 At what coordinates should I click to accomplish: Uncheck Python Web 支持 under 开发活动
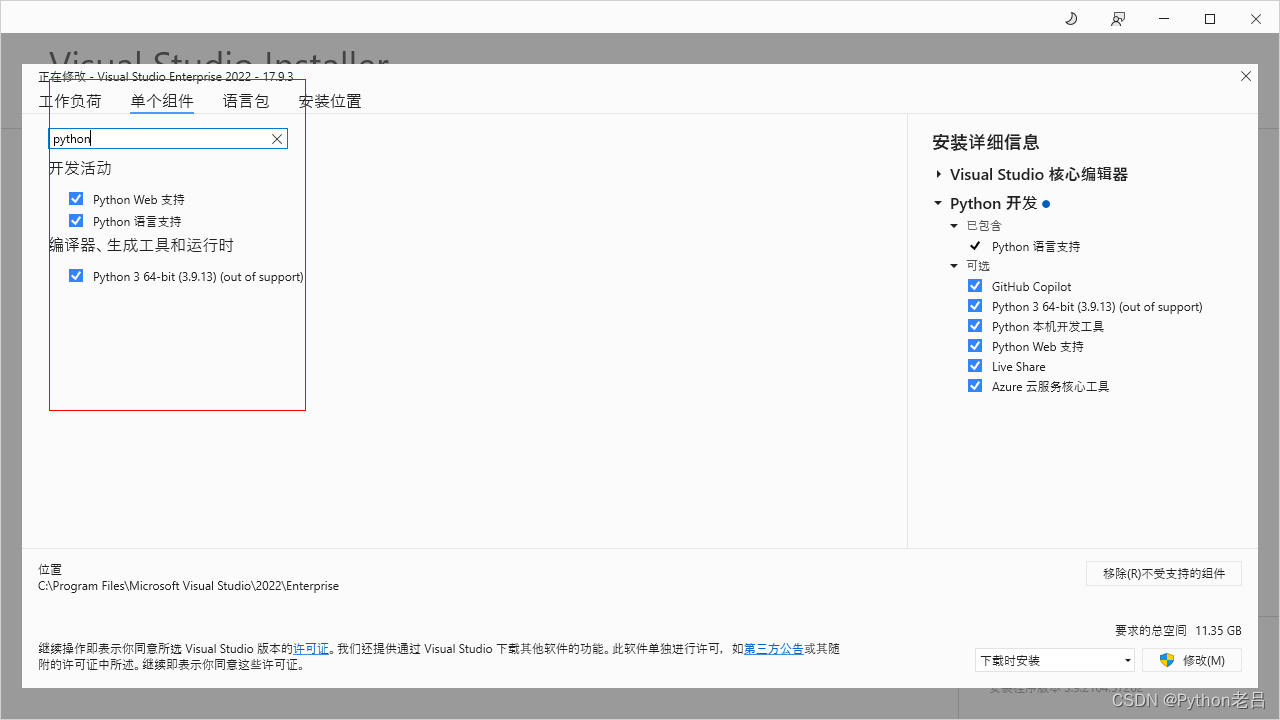[75, 198]
